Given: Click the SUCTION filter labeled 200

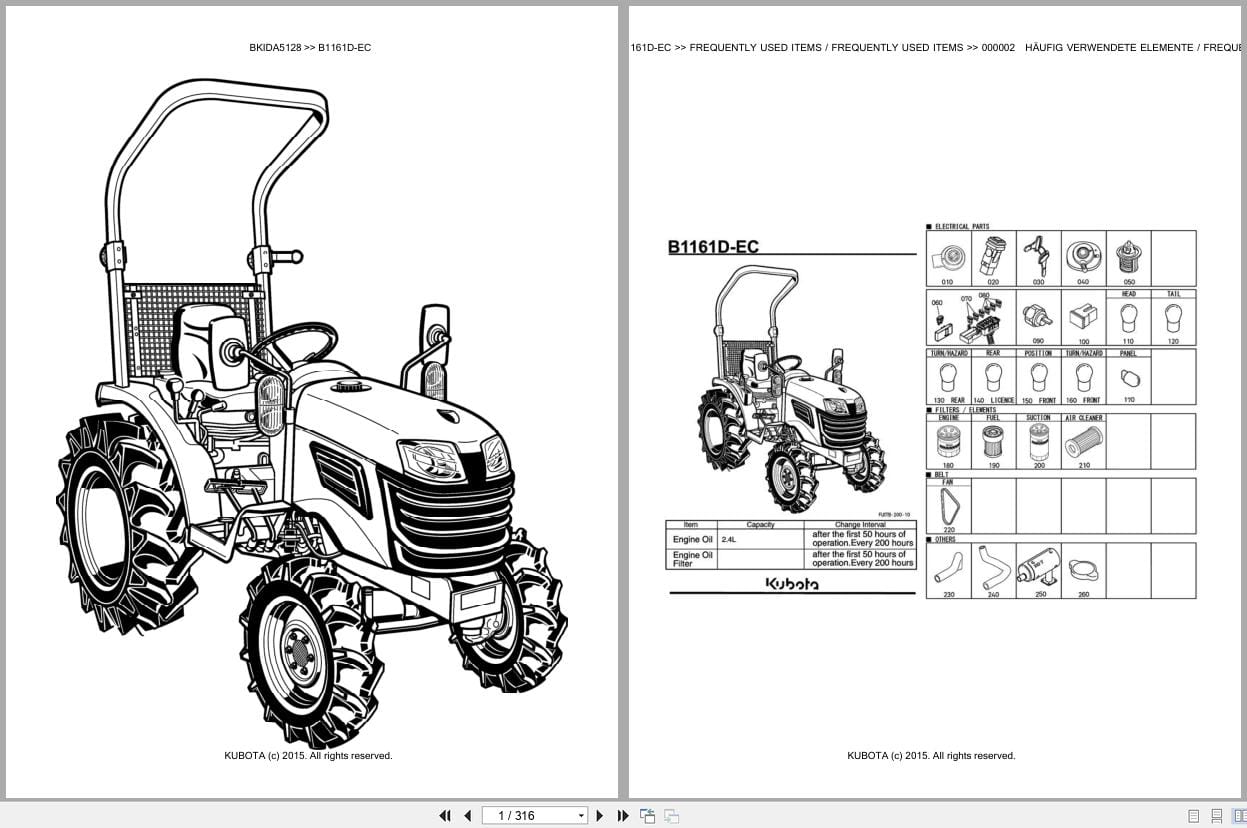Looking at the screenshot, I should pyautogui.click(x=1039, y=442).
